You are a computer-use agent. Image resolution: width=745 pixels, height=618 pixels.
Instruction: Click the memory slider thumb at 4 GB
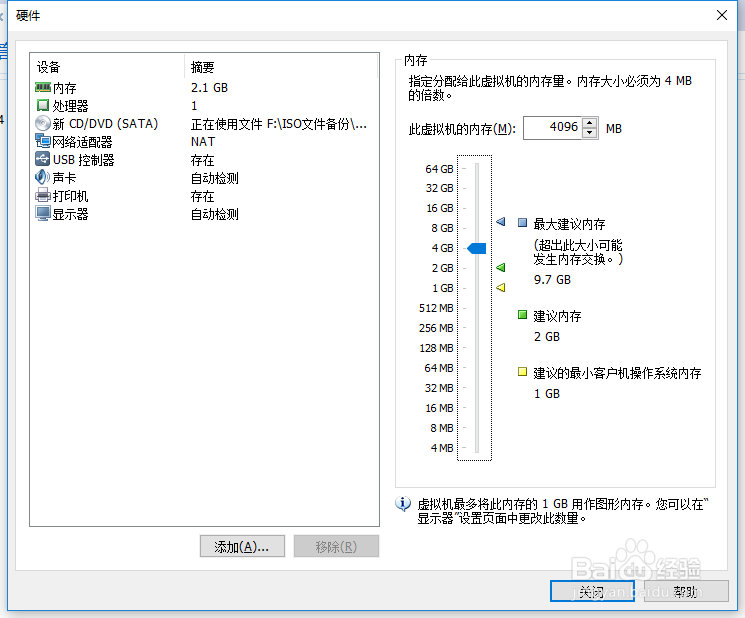[477, 248]
